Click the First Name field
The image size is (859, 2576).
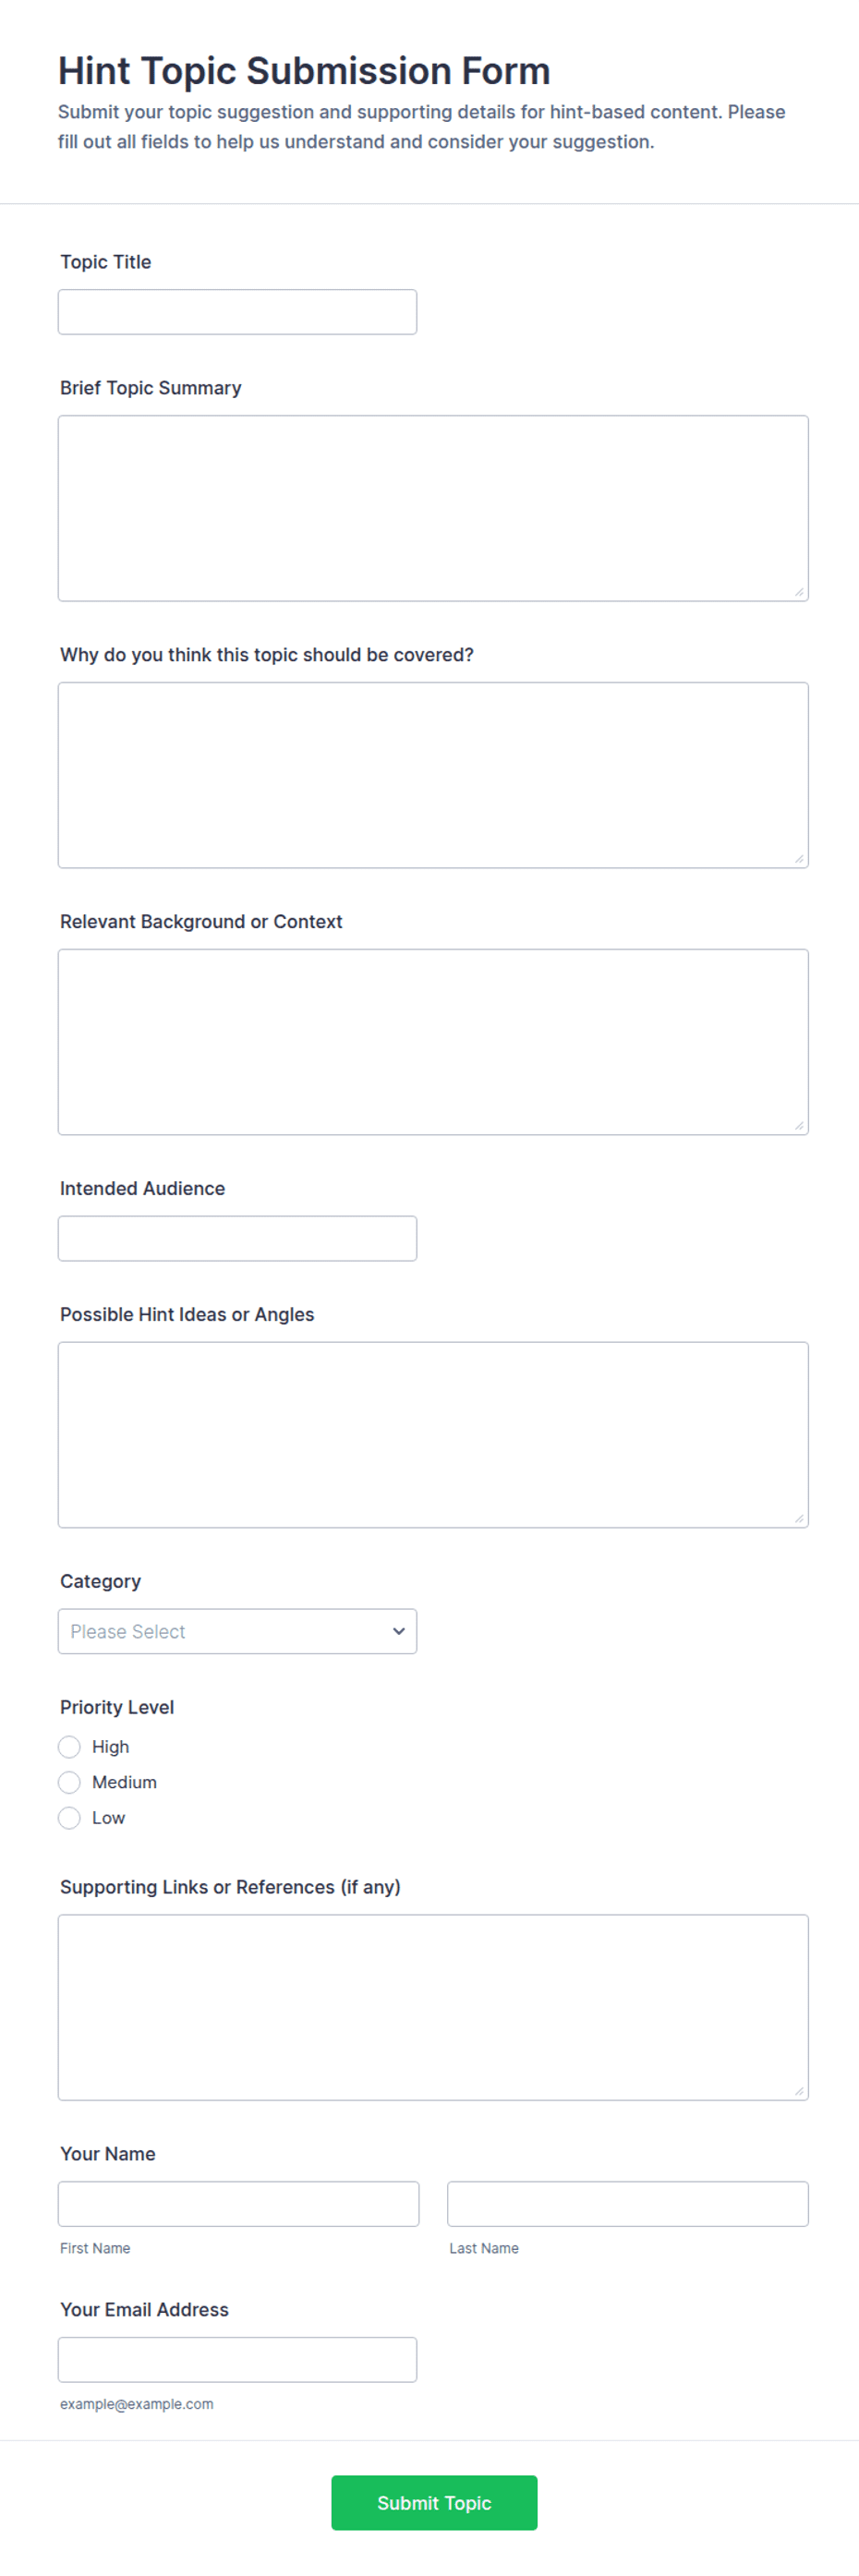(x=238, y=2204)
